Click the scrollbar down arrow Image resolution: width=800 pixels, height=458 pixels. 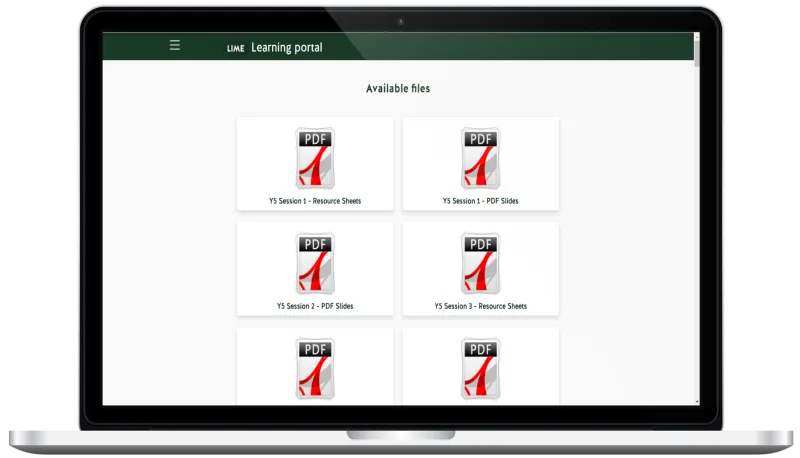pyautogui.click(x=697, y=402)
